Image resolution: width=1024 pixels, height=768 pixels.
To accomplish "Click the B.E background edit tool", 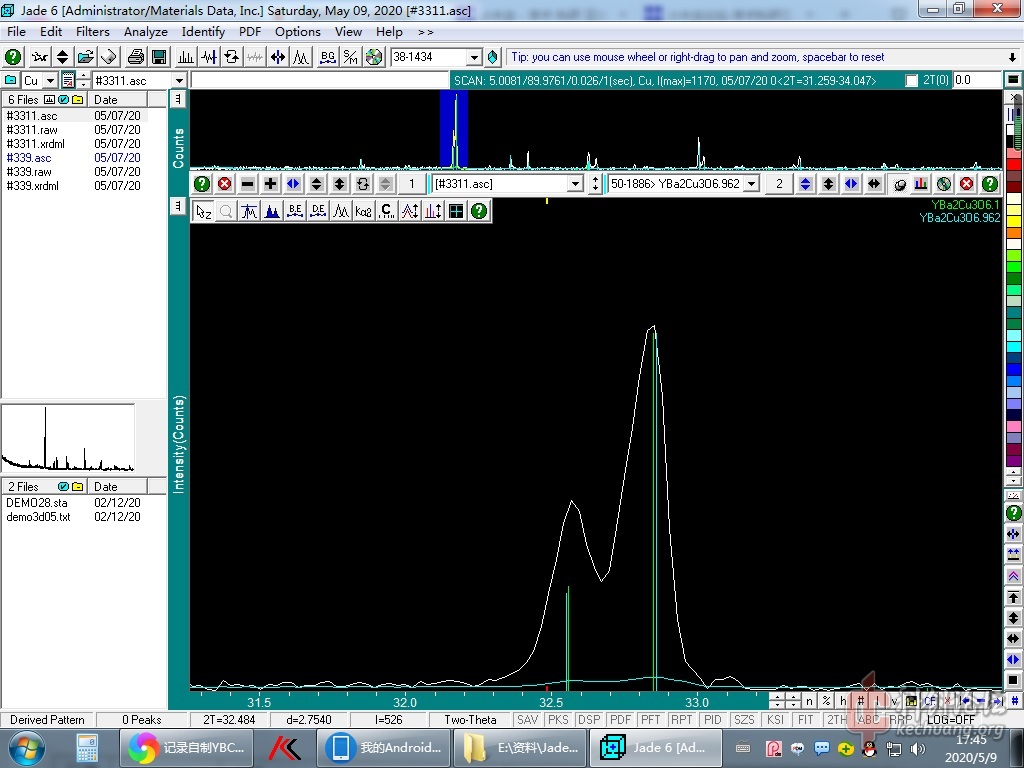I will [x=295, y=211].
